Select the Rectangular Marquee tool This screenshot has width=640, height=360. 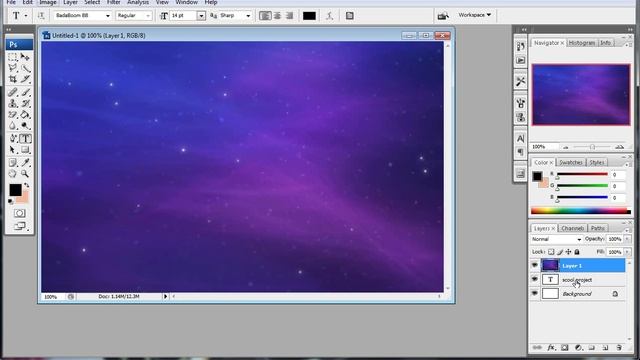[x=13, y=57]
